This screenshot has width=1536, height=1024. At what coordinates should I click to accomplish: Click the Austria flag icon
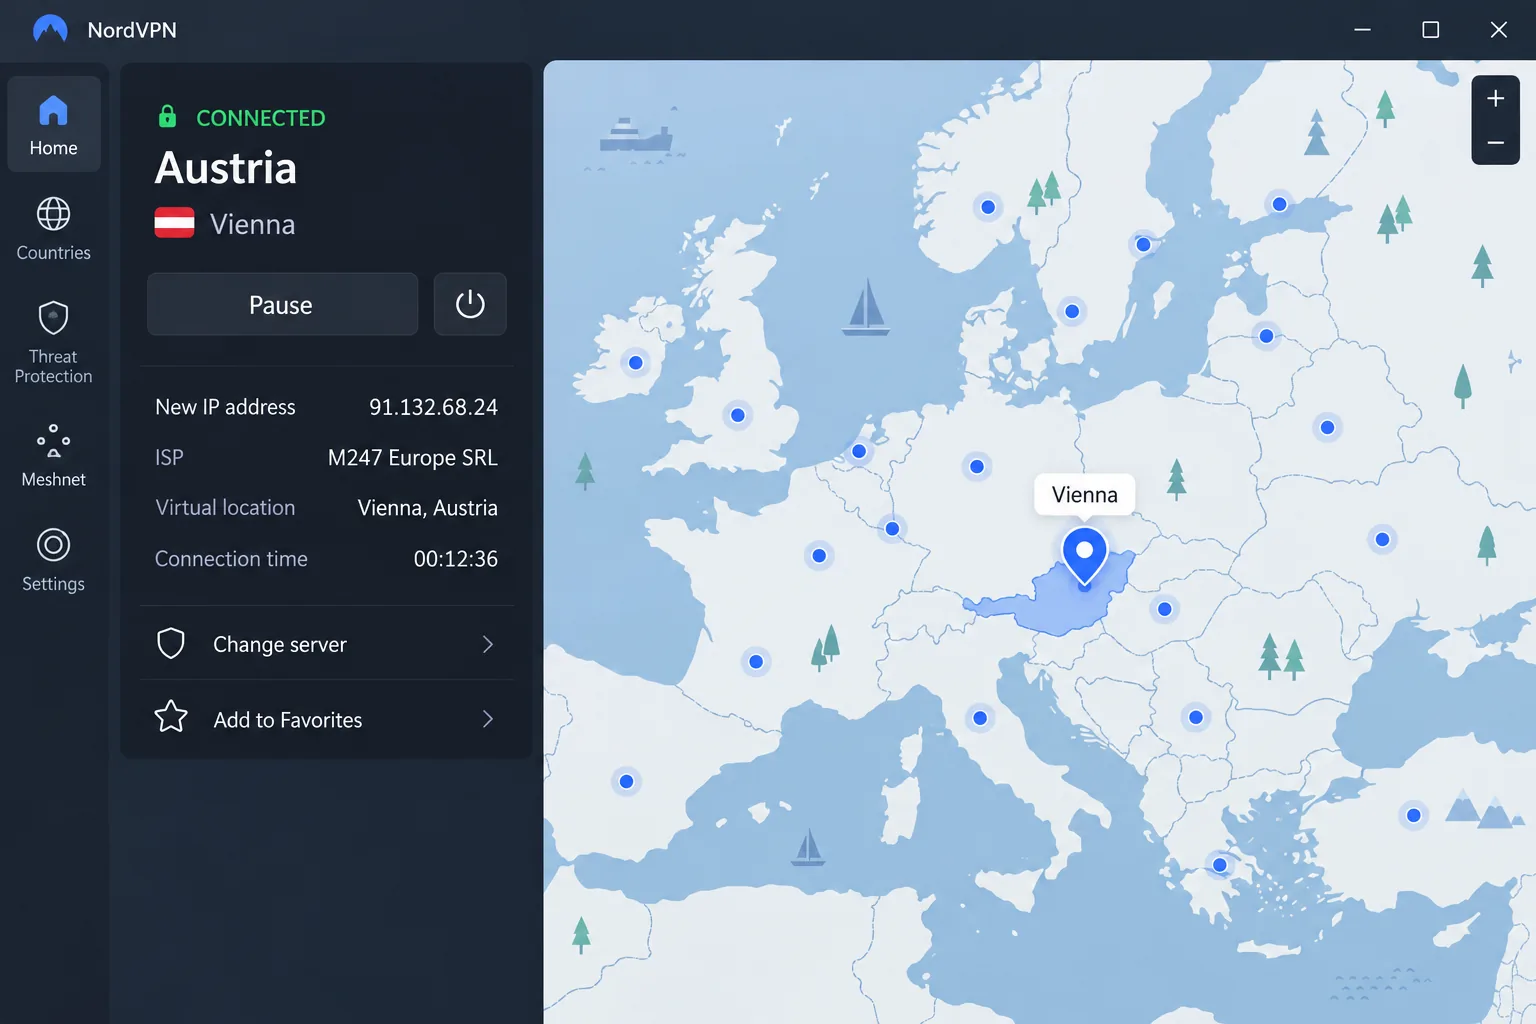tap(174, 222)
